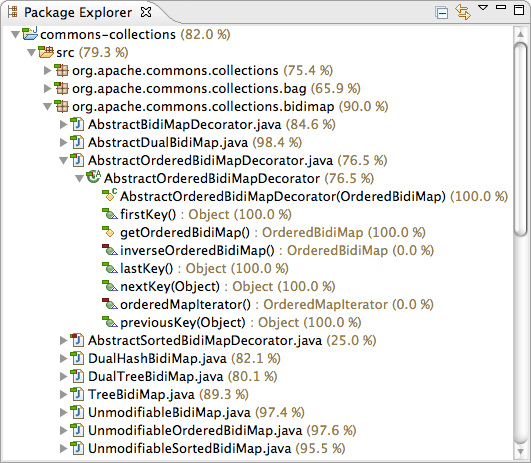Collapse the src folder node
Image resolution: width=531 pixels, height=463 pixels.
[31, 52]
